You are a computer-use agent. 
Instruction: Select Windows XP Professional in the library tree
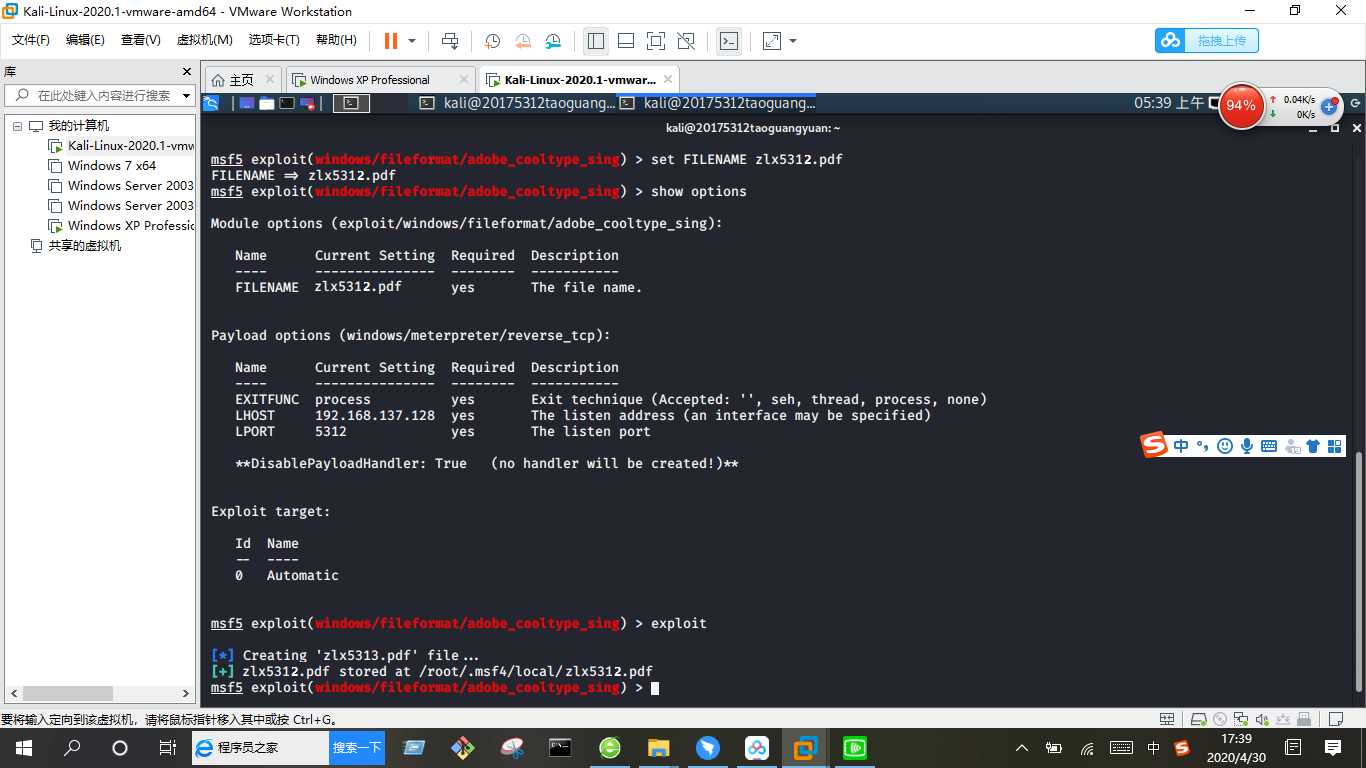pyautogui.click(x=122, y=226)
